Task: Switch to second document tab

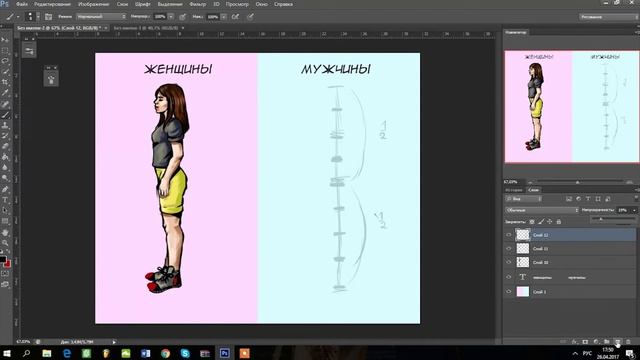Action: 146,28
